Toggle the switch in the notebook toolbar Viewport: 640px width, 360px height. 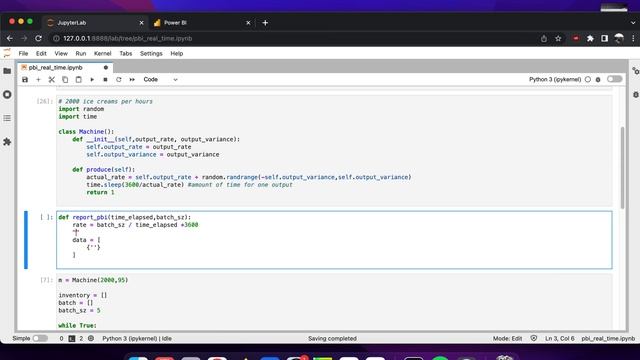click(614, 79)
